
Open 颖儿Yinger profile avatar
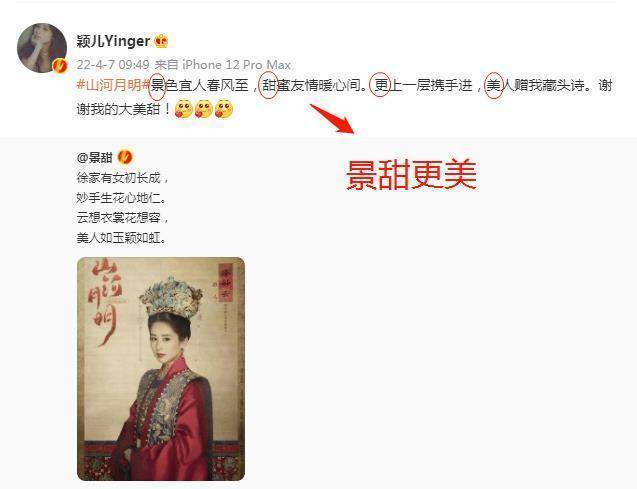coord(42,48)
